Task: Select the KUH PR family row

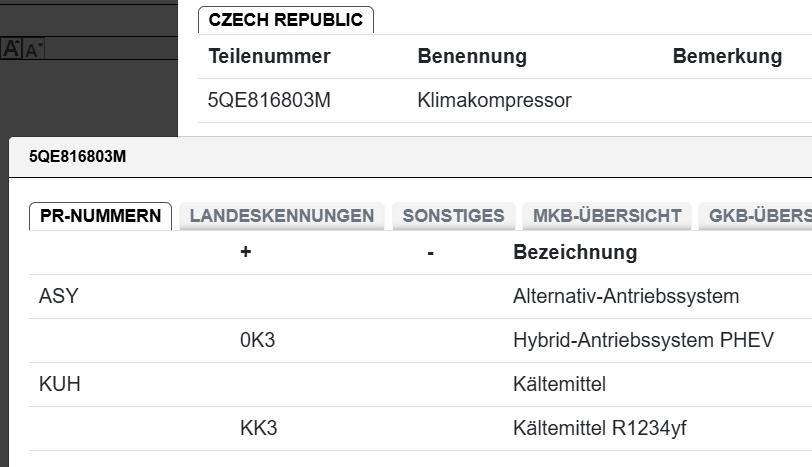Action: (x=59, y=384)
